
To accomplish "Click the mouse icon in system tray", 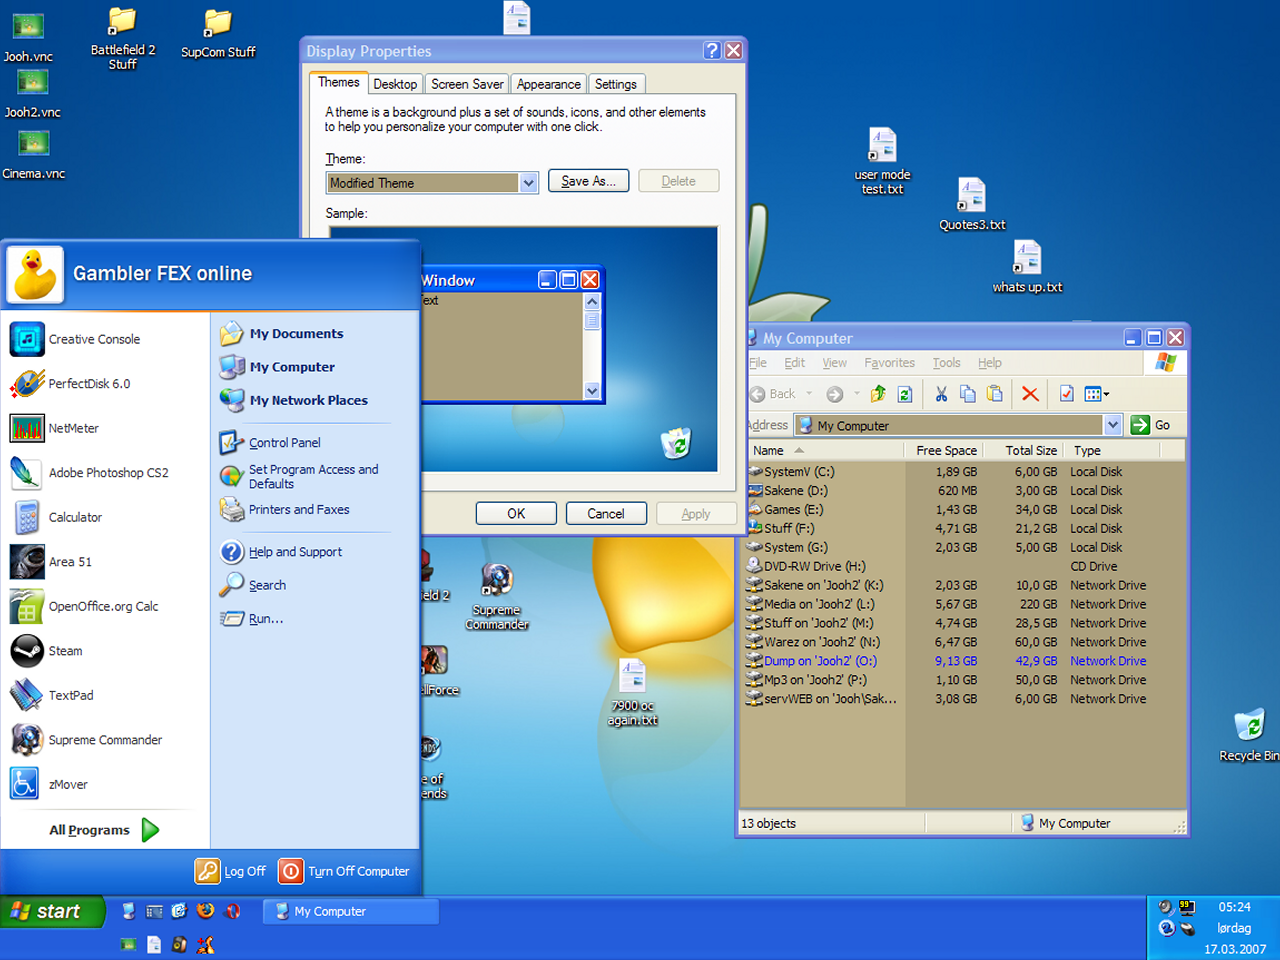I will click(1187, 929).
